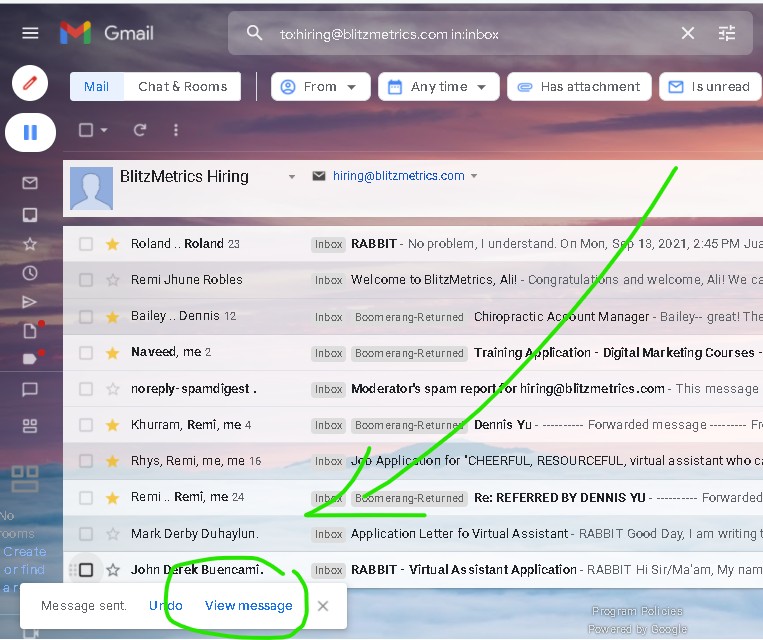Expand the select-all checkbox dropdown arrow

pyautogui.click(x=104, y=130)
